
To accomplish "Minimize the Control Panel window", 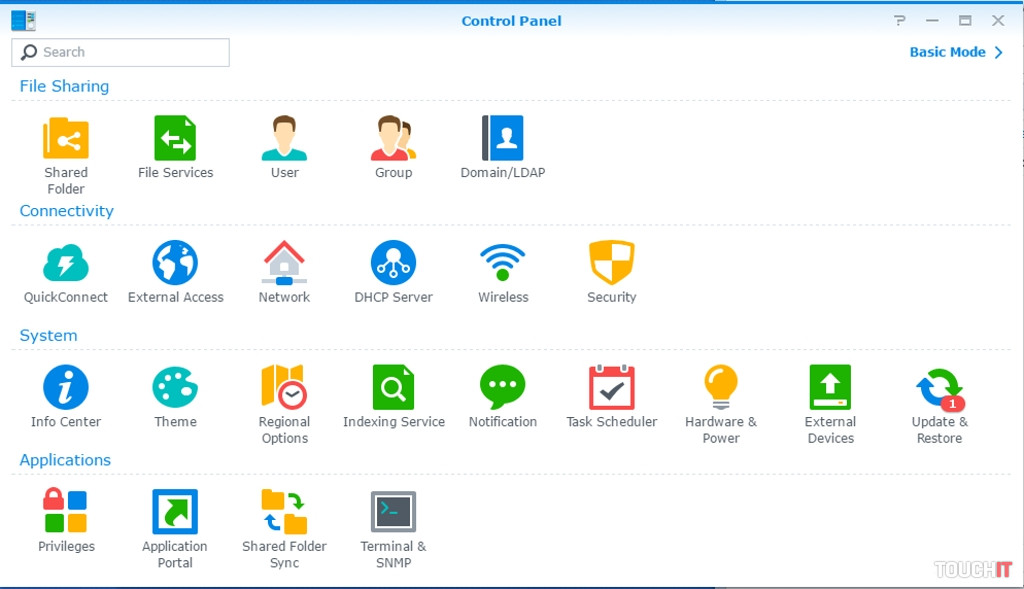I will point(932,20).
